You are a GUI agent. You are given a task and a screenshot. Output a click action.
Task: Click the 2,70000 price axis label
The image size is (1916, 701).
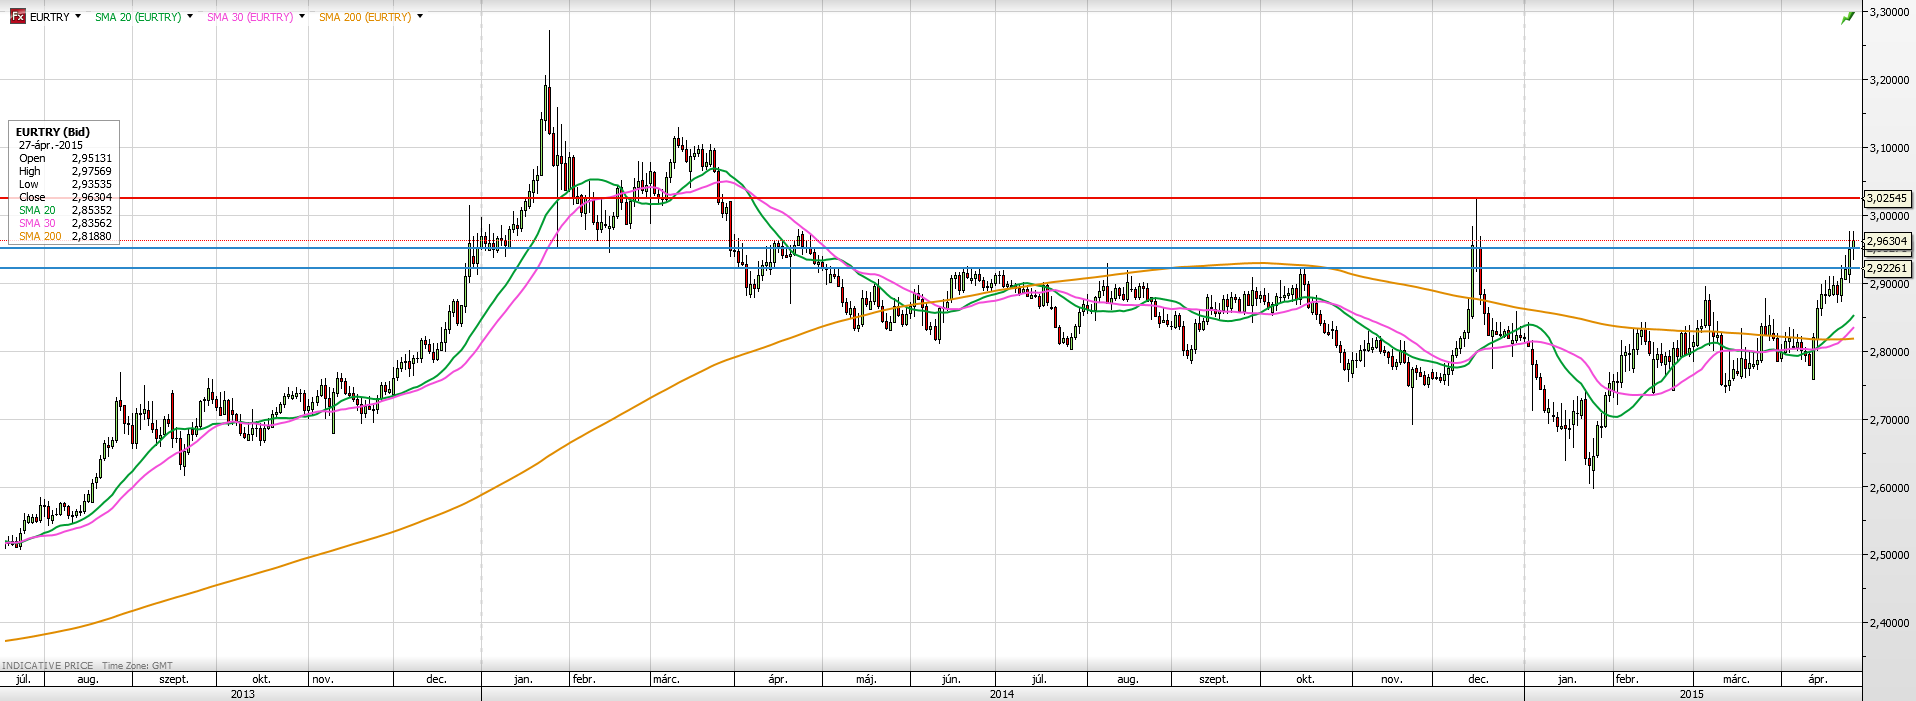click(1889, 420)
